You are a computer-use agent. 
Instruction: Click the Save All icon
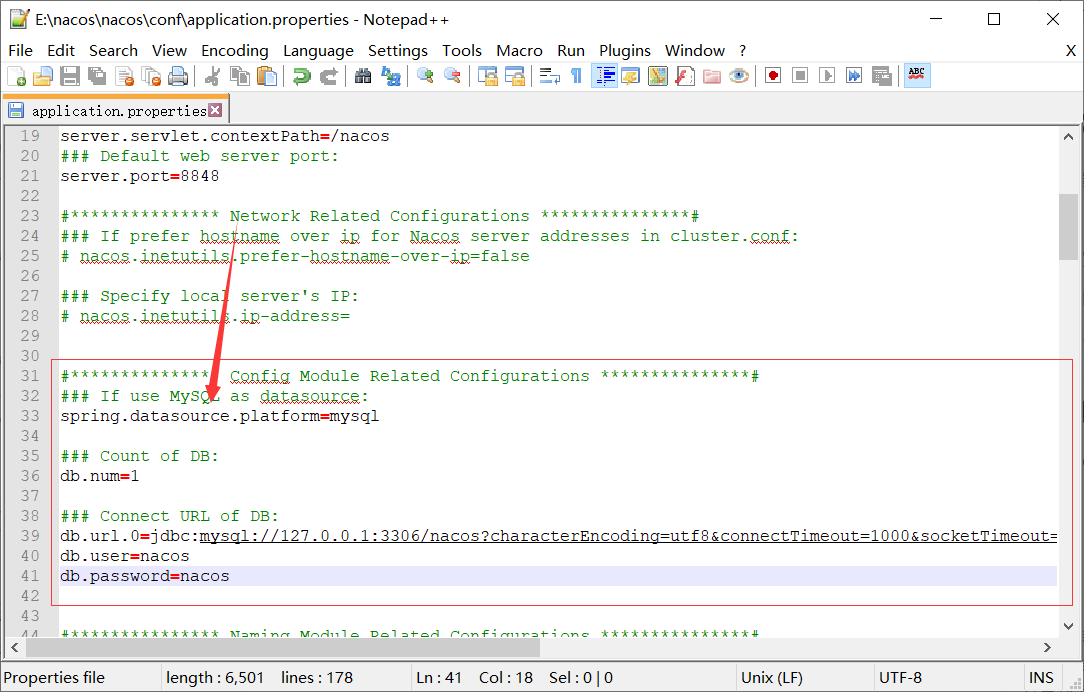pos(97,75)
